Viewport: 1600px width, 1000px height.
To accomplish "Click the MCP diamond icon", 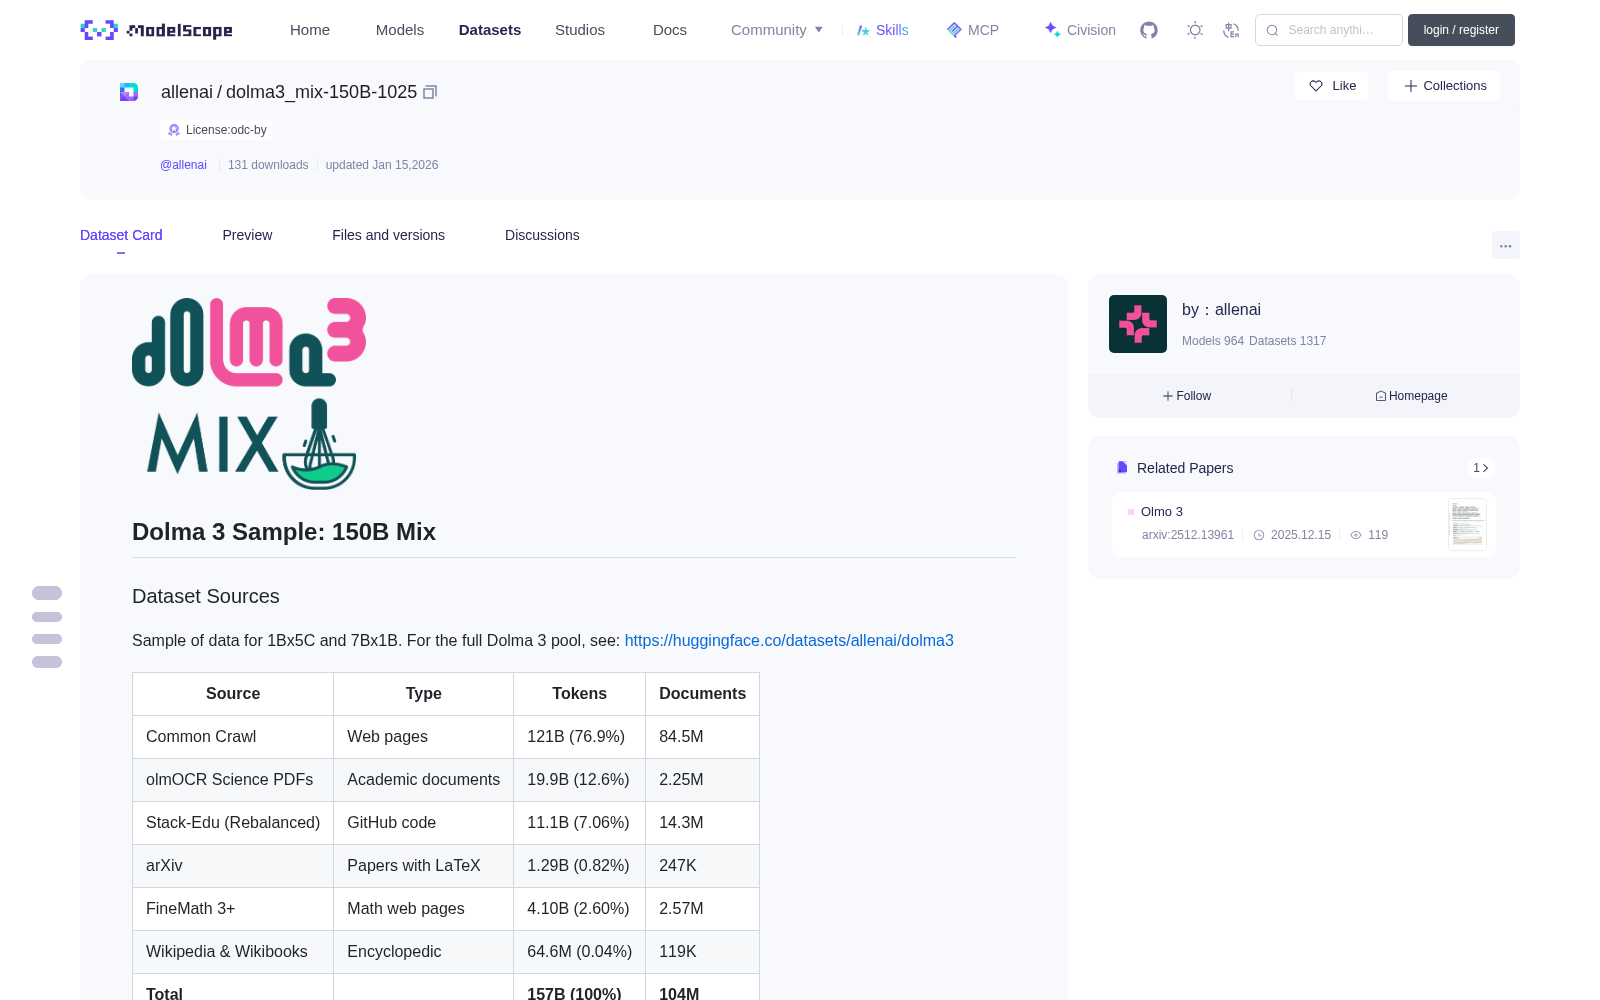I will 954,30.
